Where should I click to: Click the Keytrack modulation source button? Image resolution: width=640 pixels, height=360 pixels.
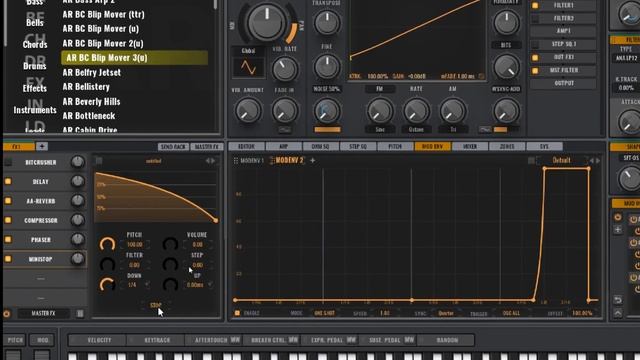click(157, 340)
